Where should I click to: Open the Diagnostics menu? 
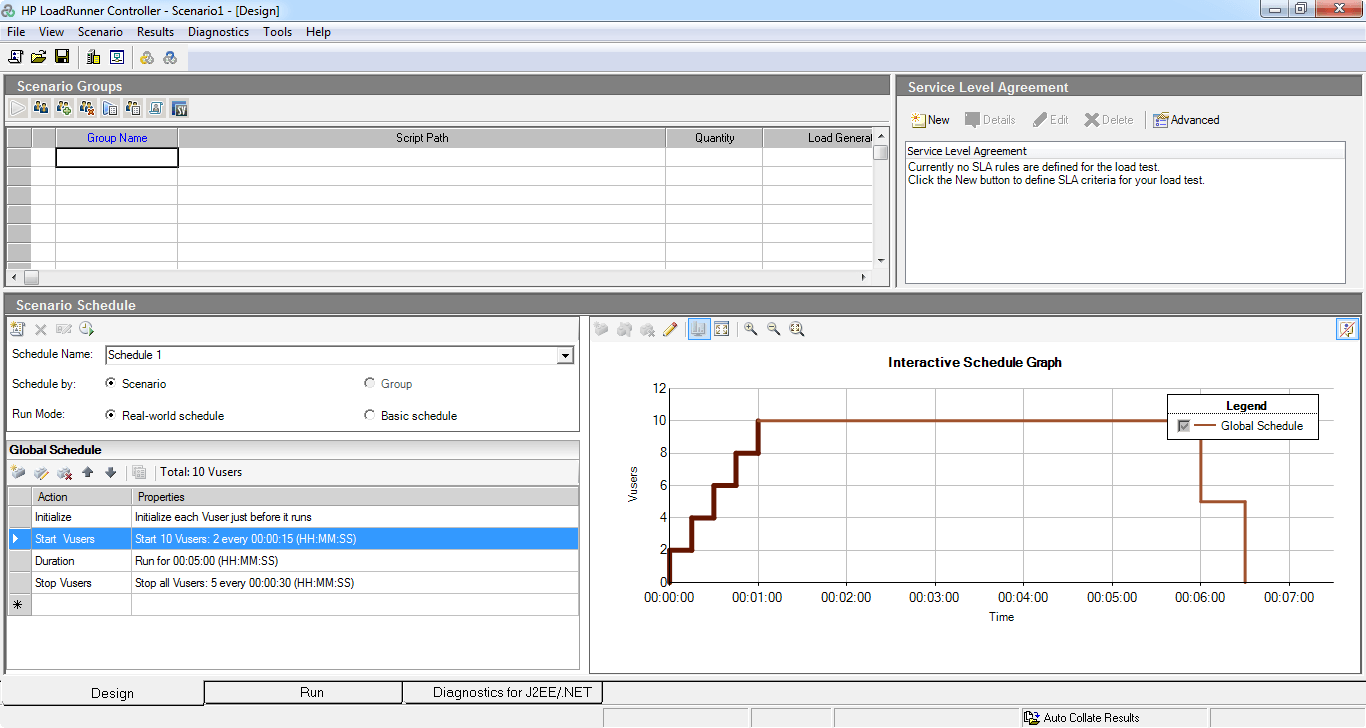pos(218,32)
